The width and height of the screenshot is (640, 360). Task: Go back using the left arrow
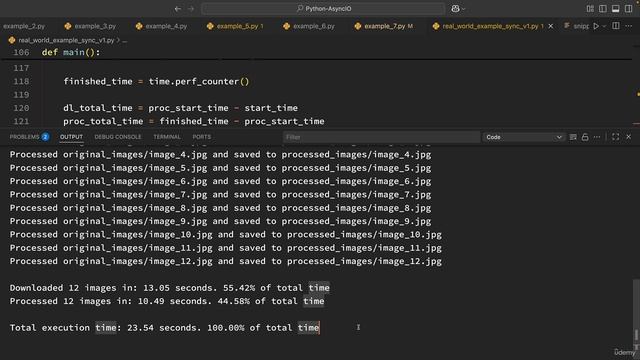tap(178, 9)
